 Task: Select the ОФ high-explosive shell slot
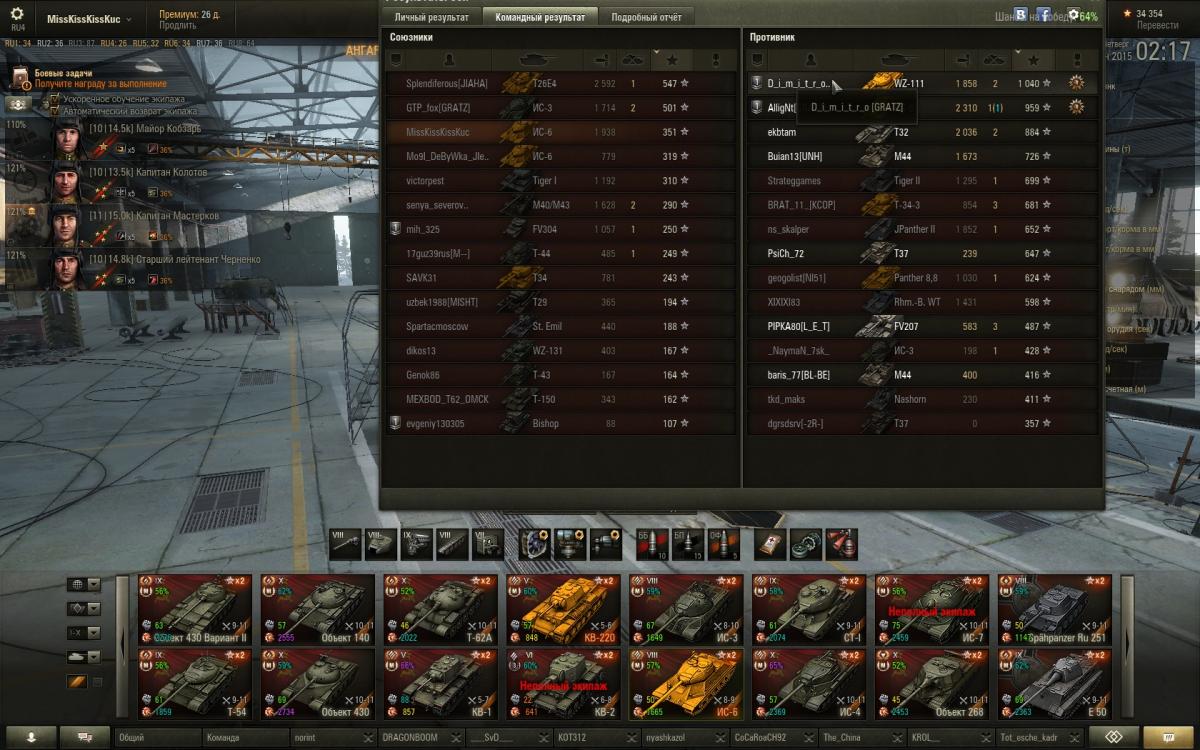coord(724,543)
